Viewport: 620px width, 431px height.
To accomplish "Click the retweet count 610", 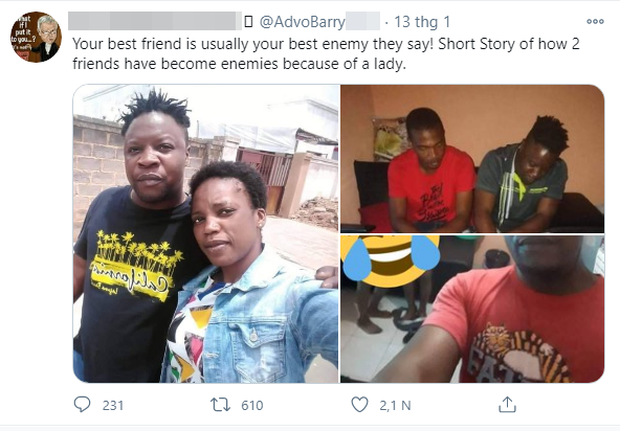I will pos(251,405).
